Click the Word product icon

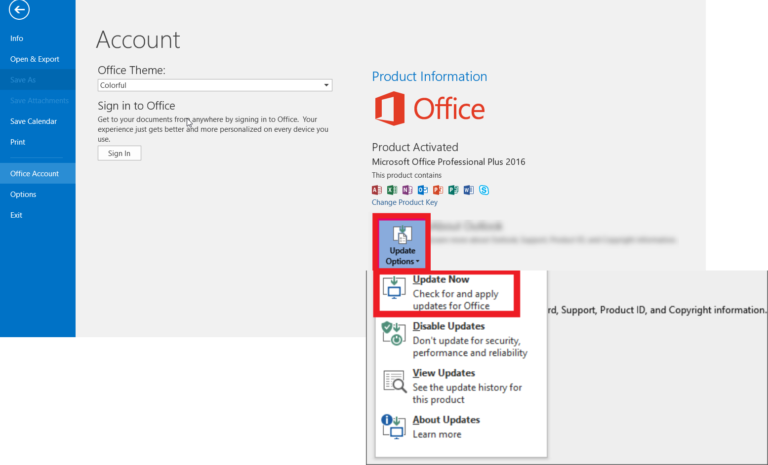[x=469, y=190]
